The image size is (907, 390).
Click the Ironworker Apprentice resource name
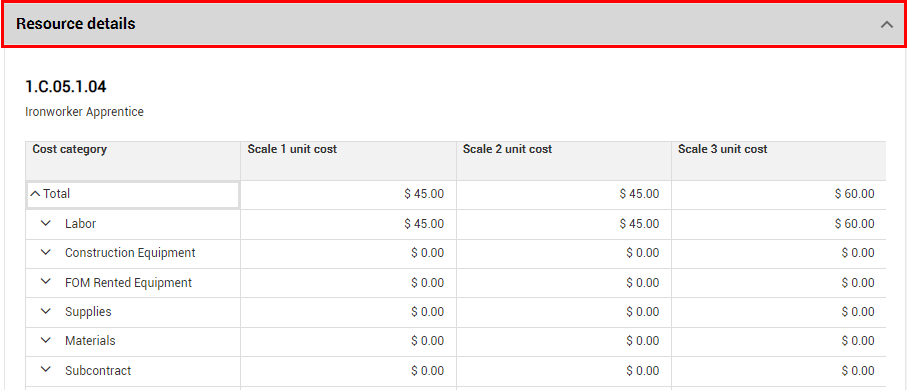point(84,112)
